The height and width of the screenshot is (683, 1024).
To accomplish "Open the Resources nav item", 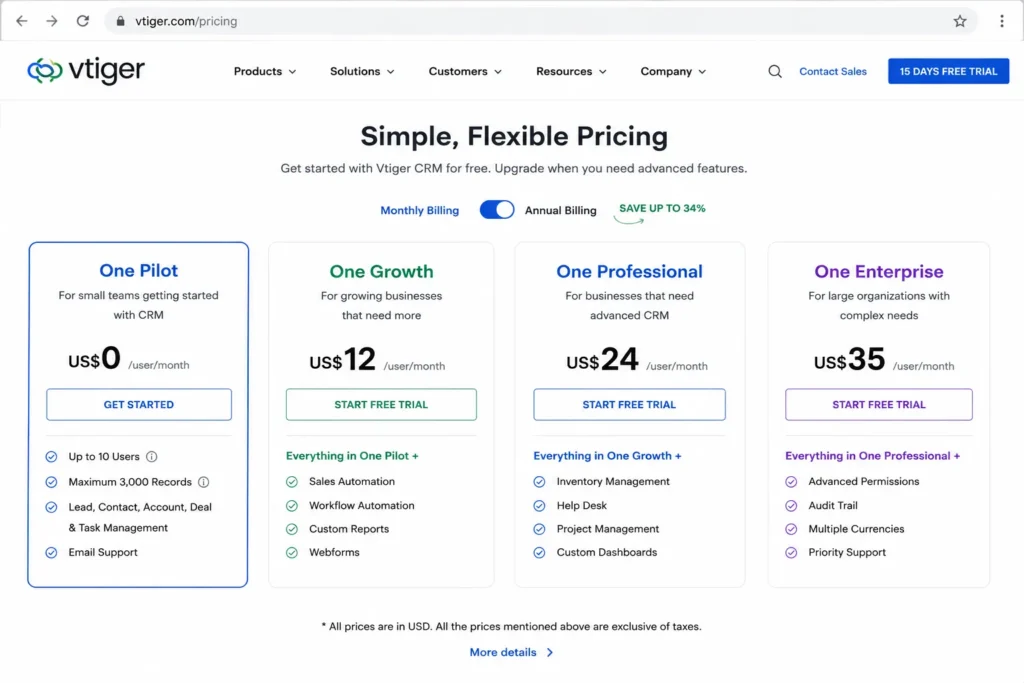I will [564, 71].
